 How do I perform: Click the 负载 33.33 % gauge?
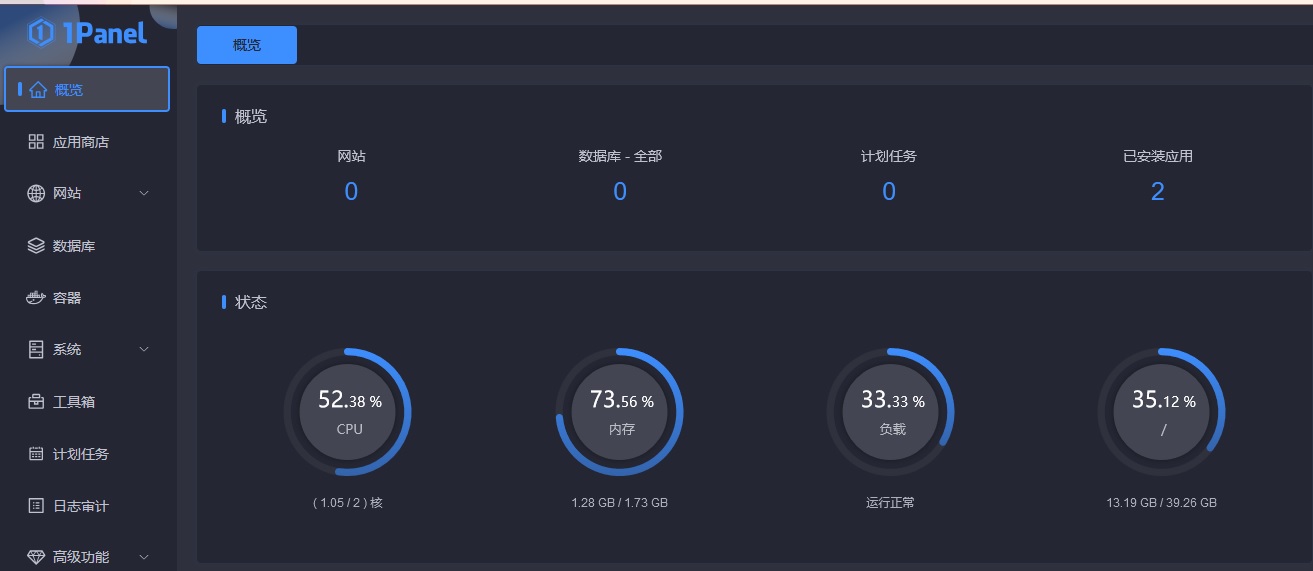point(891,412)
